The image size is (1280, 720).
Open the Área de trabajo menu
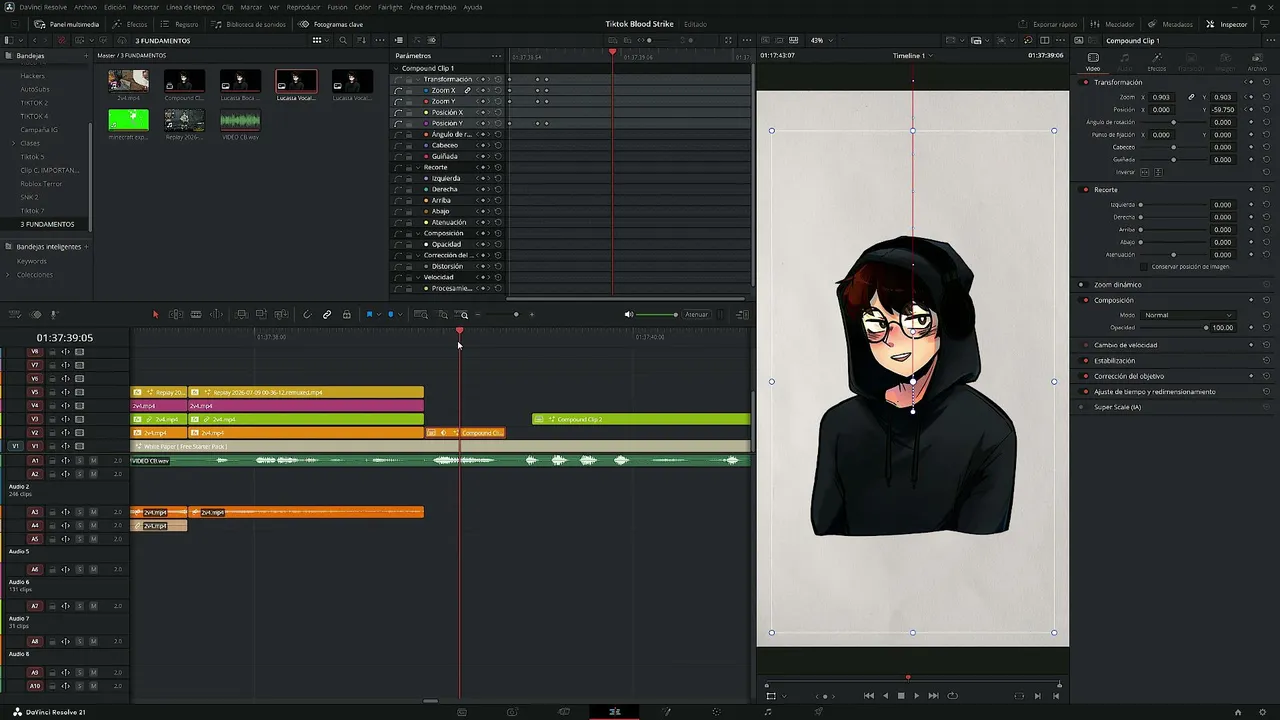point(432,7)
